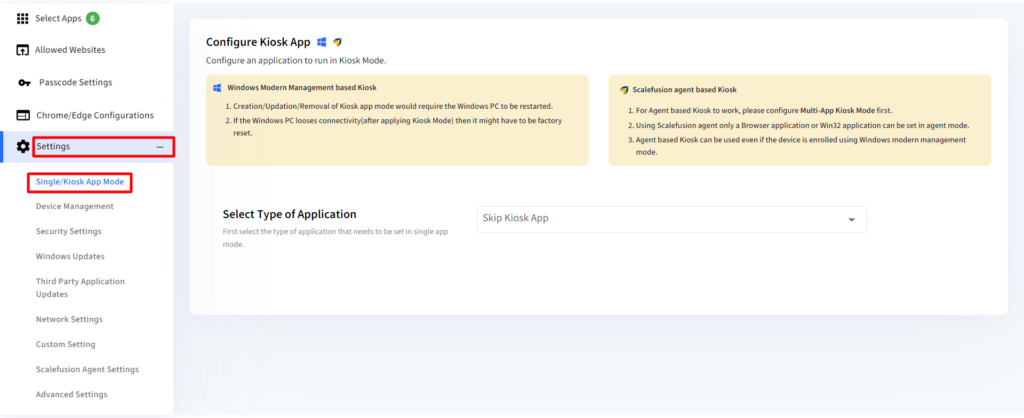Open the Skip Kiosk App dropdown arrow
This screenshot has width=1024, height=418.
tap(851, 219)
